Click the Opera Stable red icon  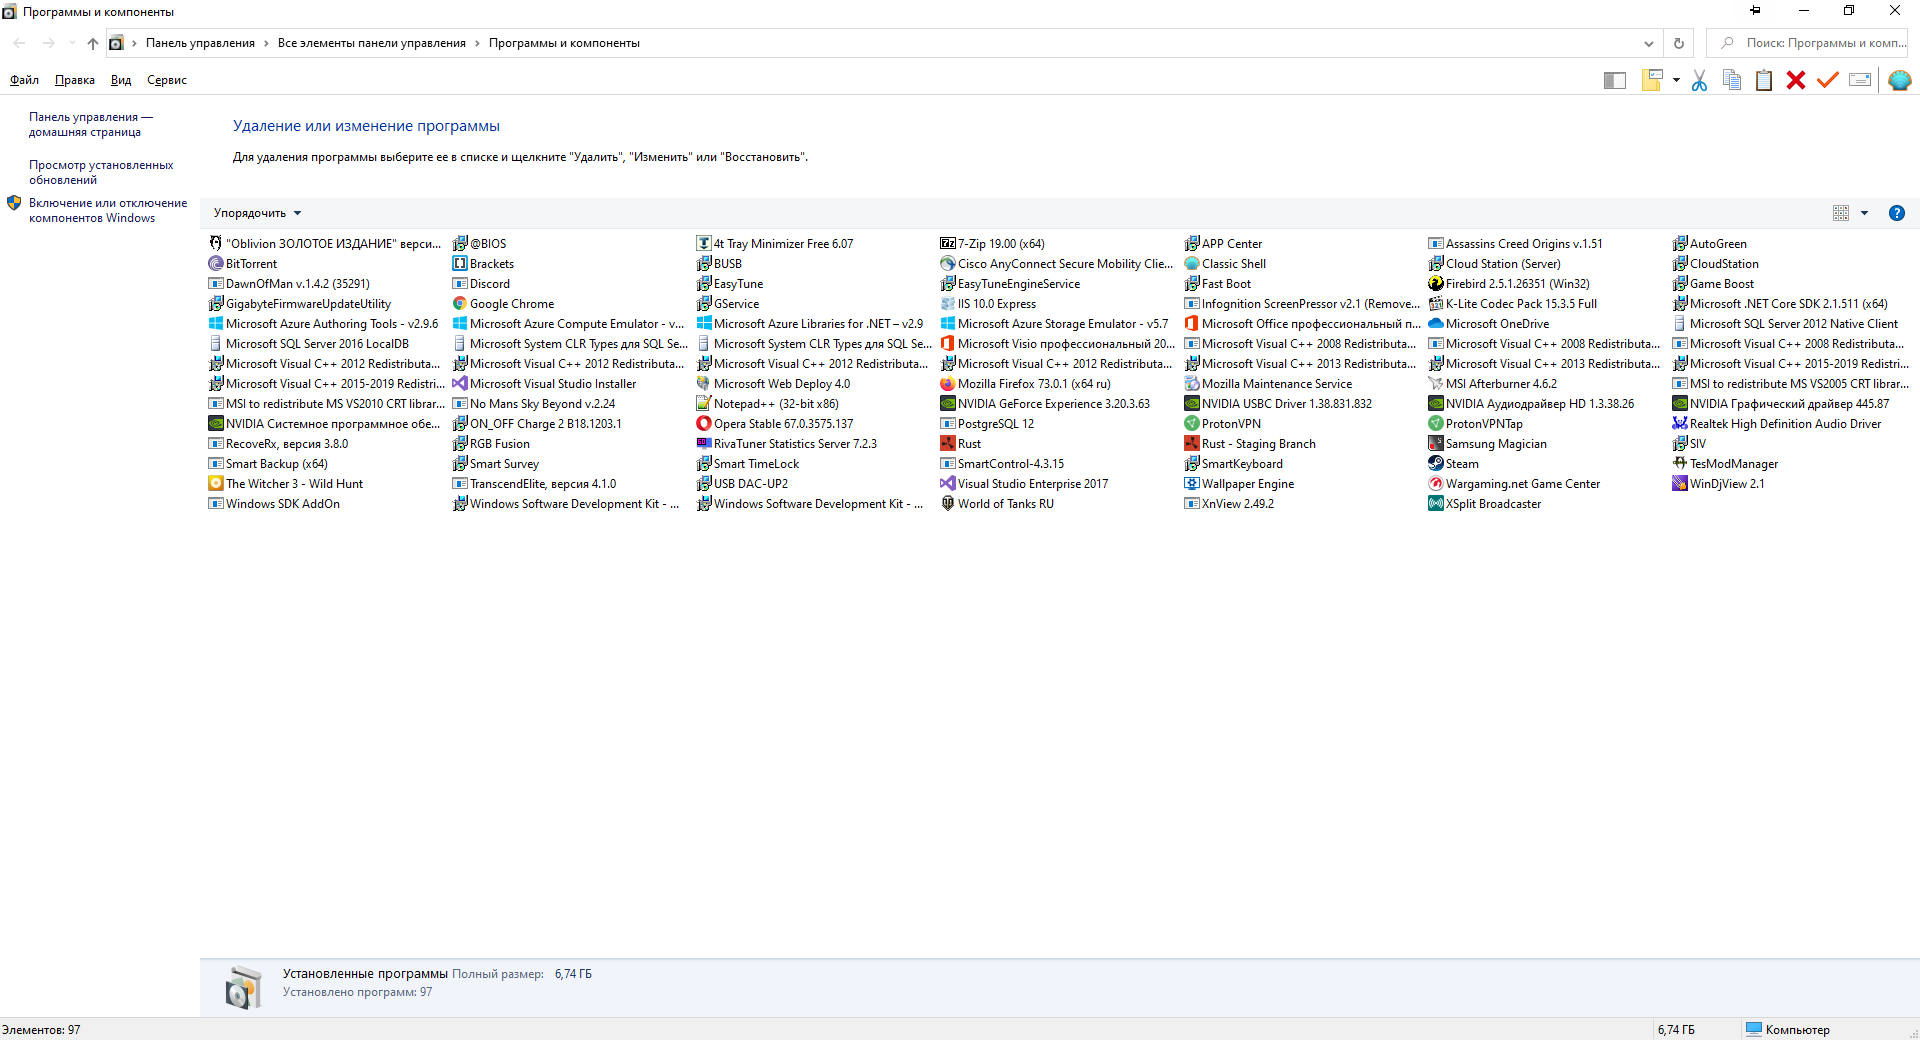coord(703,424)
